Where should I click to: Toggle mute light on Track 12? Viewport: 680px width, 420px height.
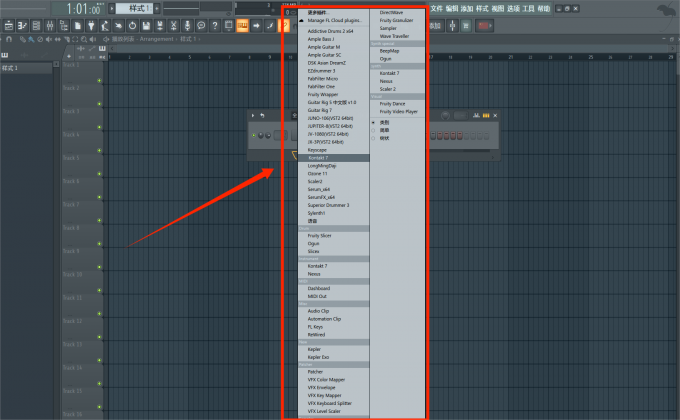point(99,337)
